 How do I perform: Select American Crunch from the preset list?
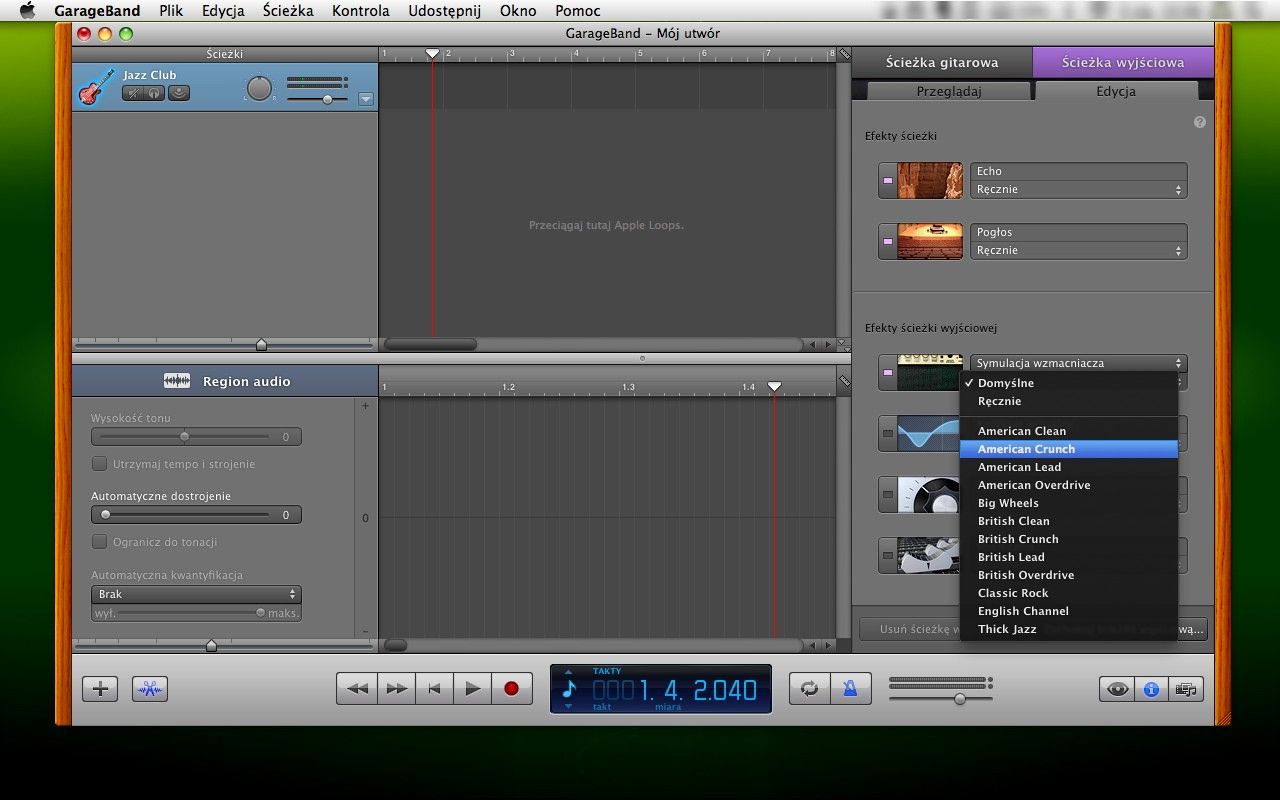[1026, 449]
